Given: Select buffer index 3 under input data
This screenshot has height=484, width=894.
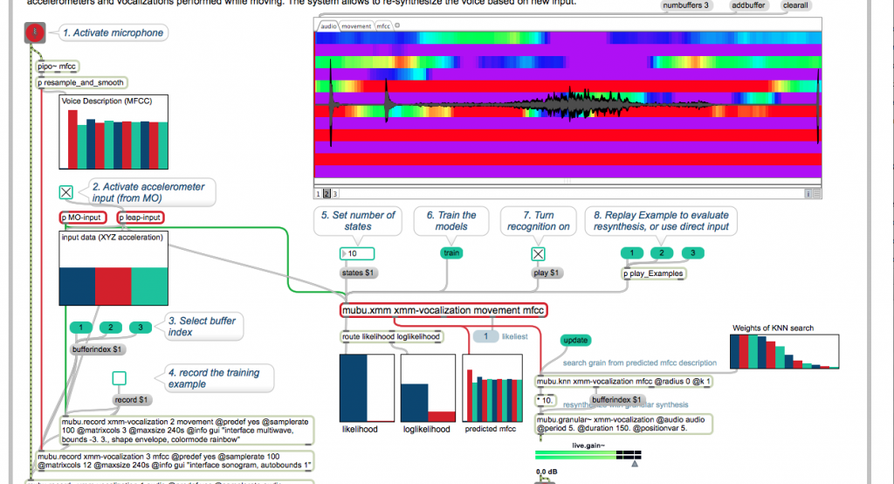Looking at the screenshot, I should 140,327.
